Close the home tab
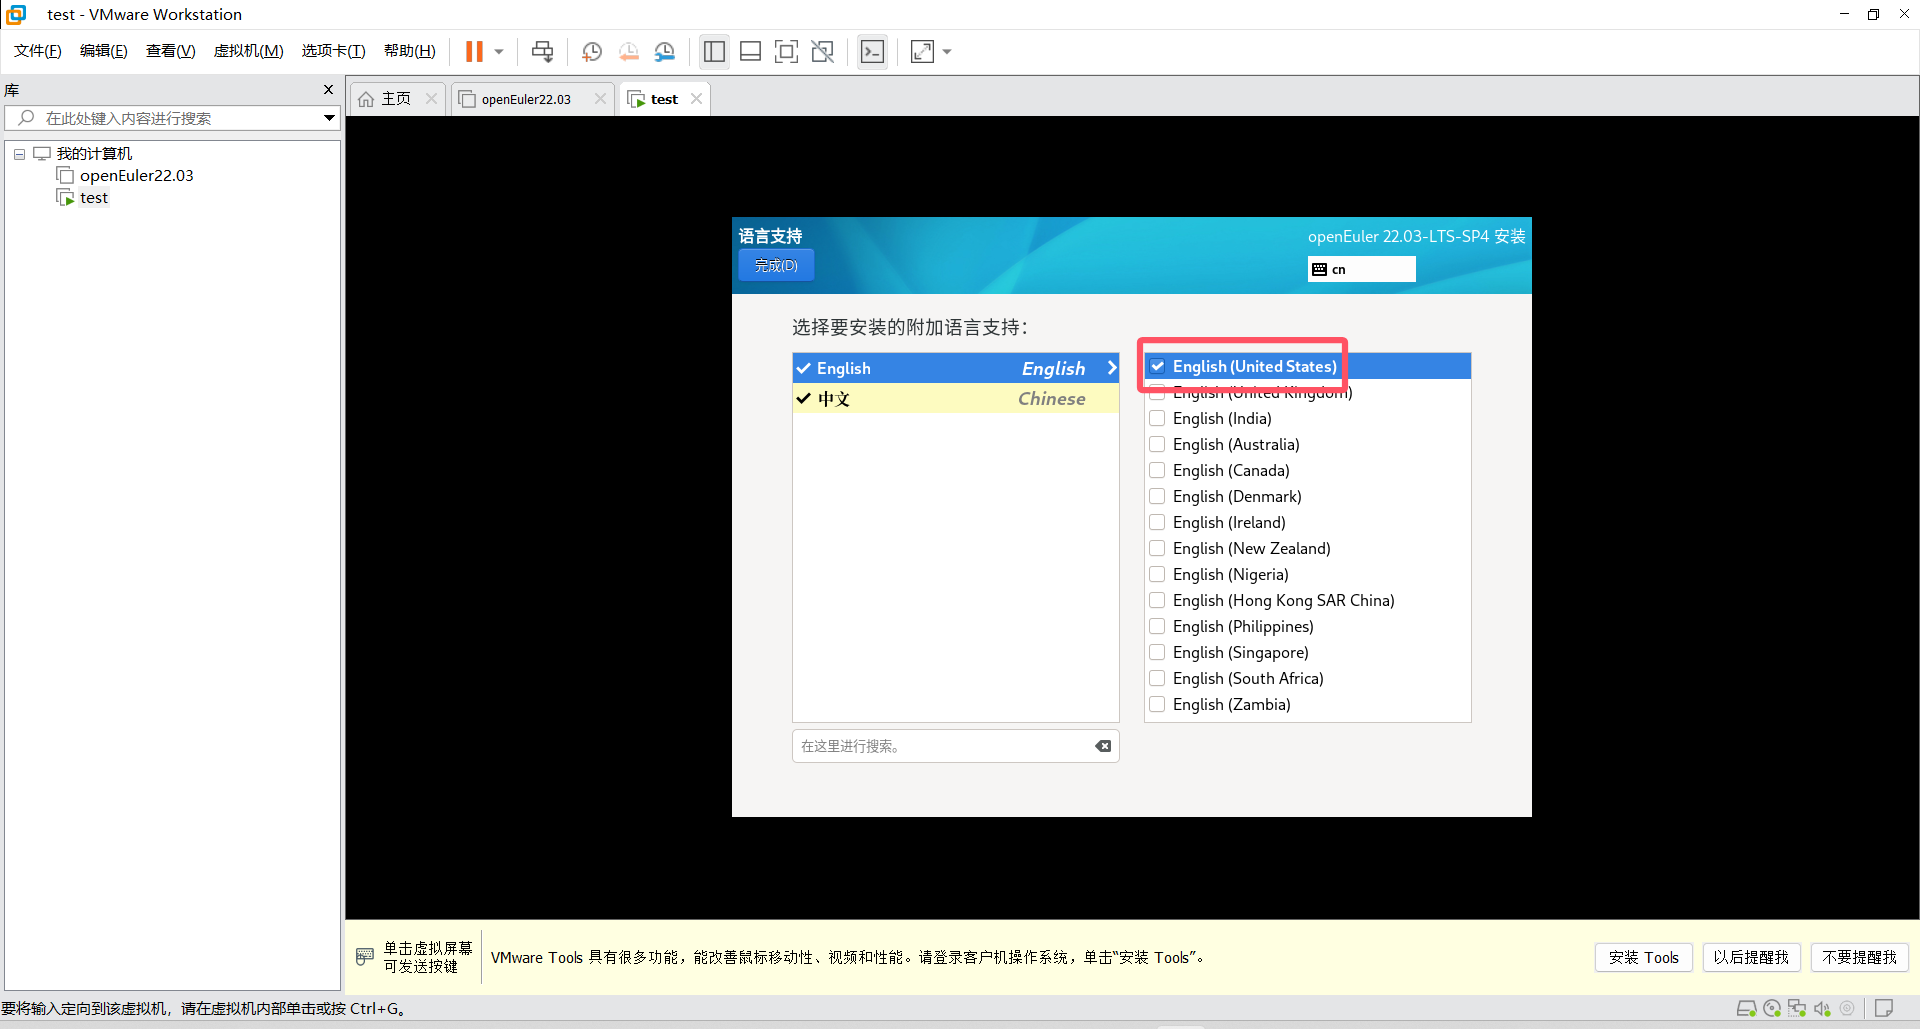This screenshot has height=1029, width=1920. pyautogui.click(x=431, y=98)
